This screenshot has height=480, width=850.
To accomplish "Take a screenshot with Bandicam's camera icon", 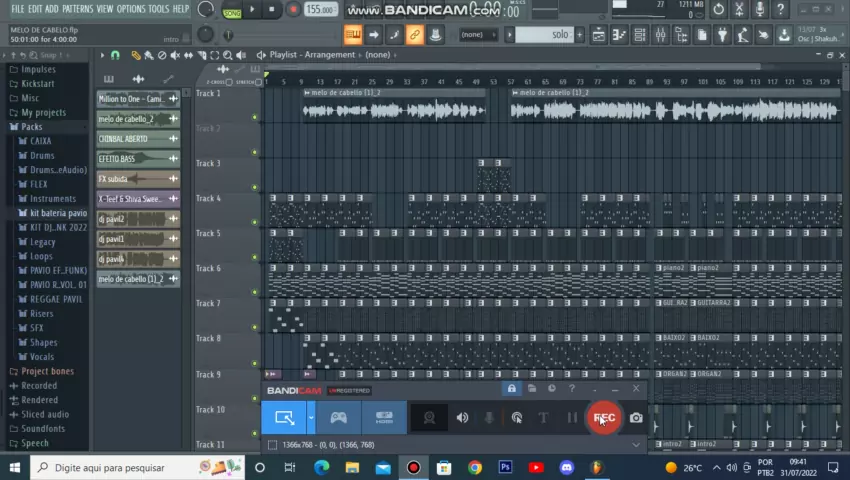I will click(636, 418).
